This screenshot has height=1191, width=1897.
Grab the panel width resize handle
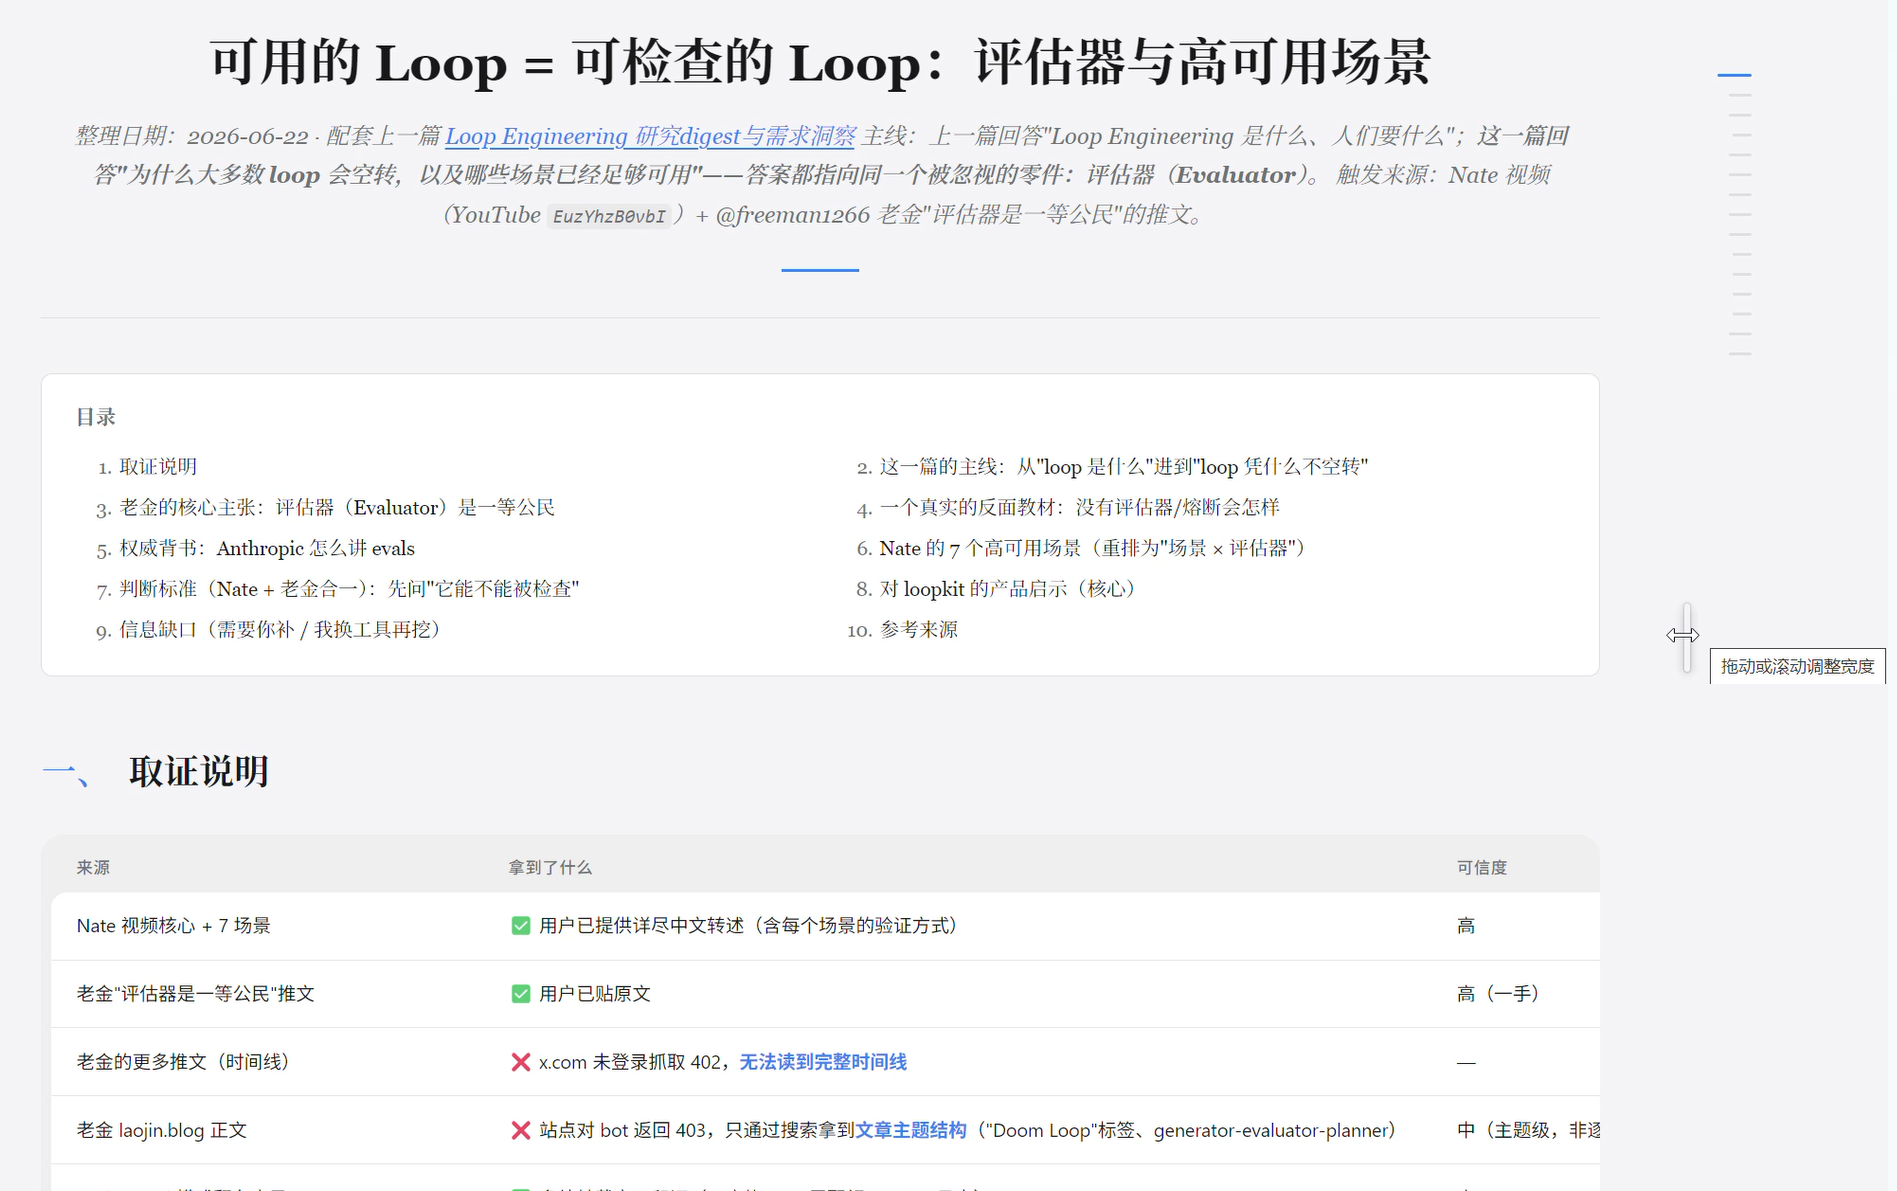[1686, 636]
